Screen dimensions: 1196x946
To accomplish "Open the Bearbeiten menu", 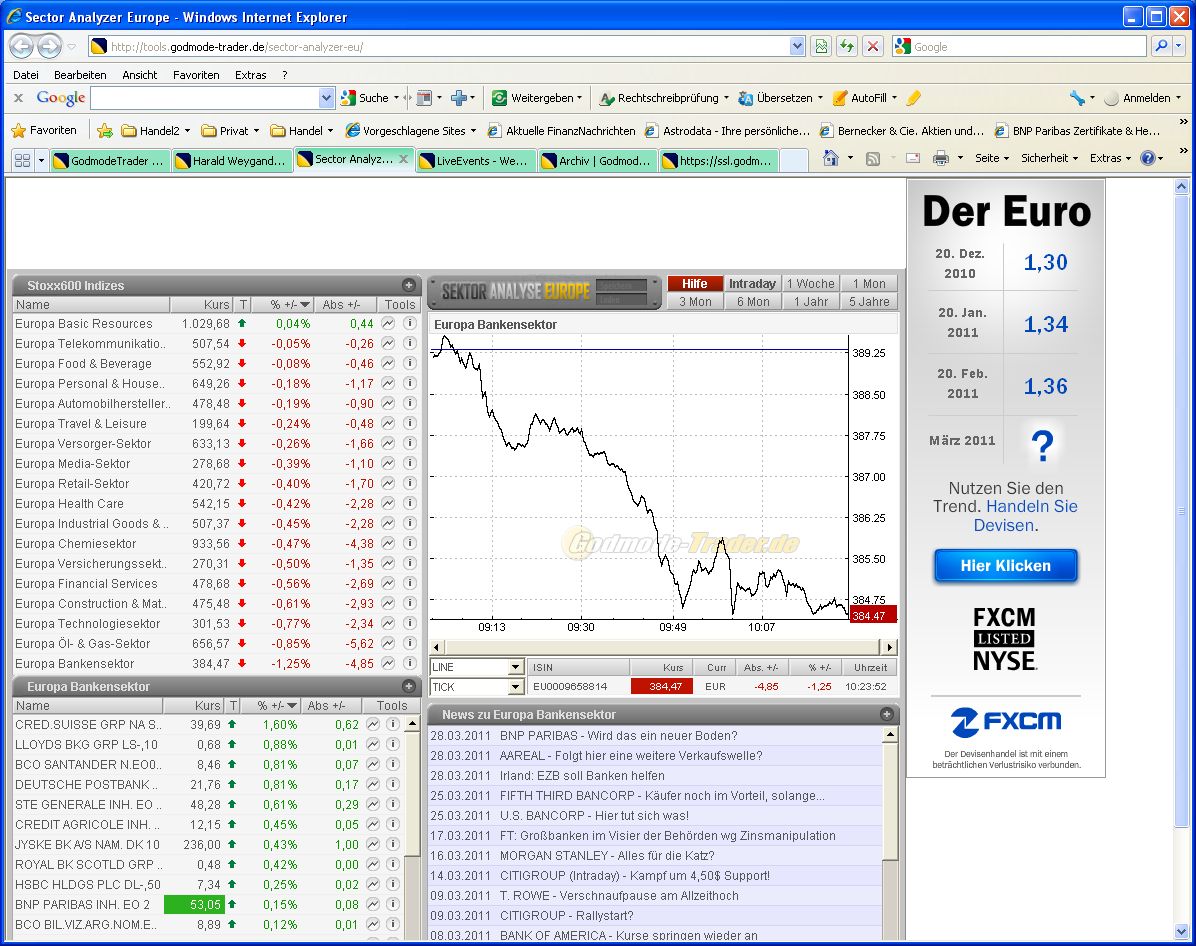I will (x=80, y=75).
